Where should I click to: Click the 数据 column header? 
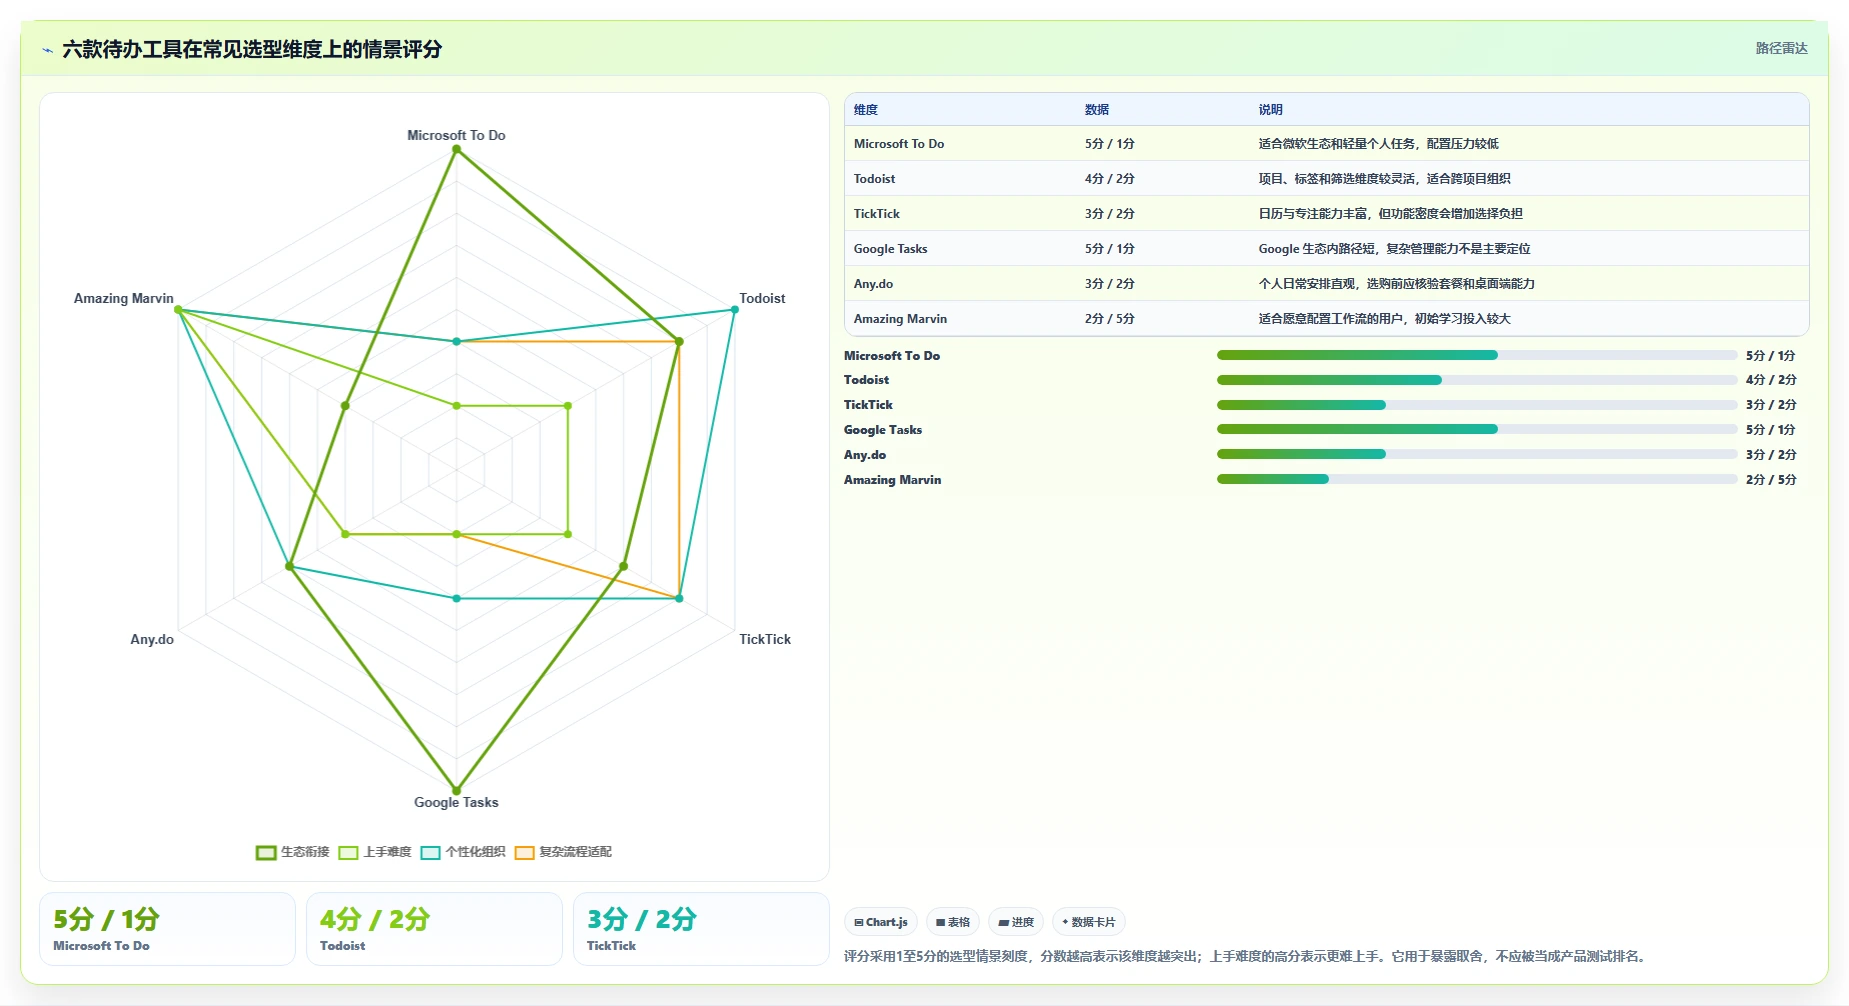1097,110
